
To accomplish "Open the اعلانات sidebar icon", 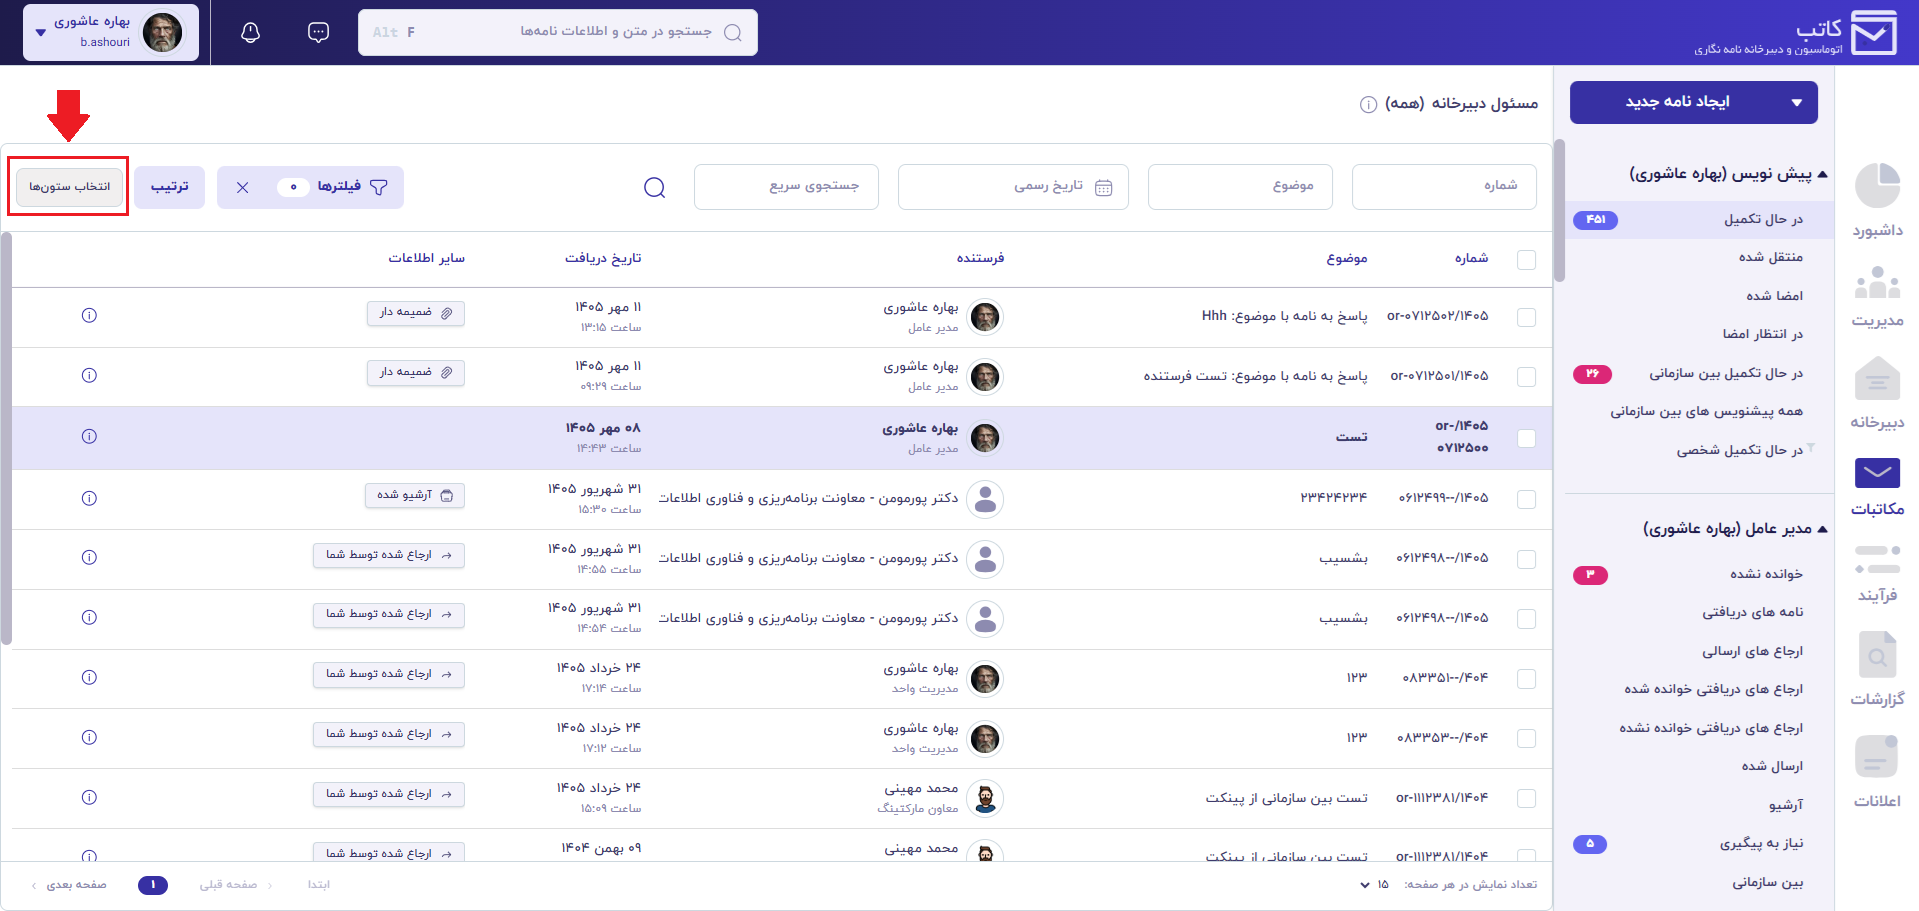I will tap(1877, 756).
